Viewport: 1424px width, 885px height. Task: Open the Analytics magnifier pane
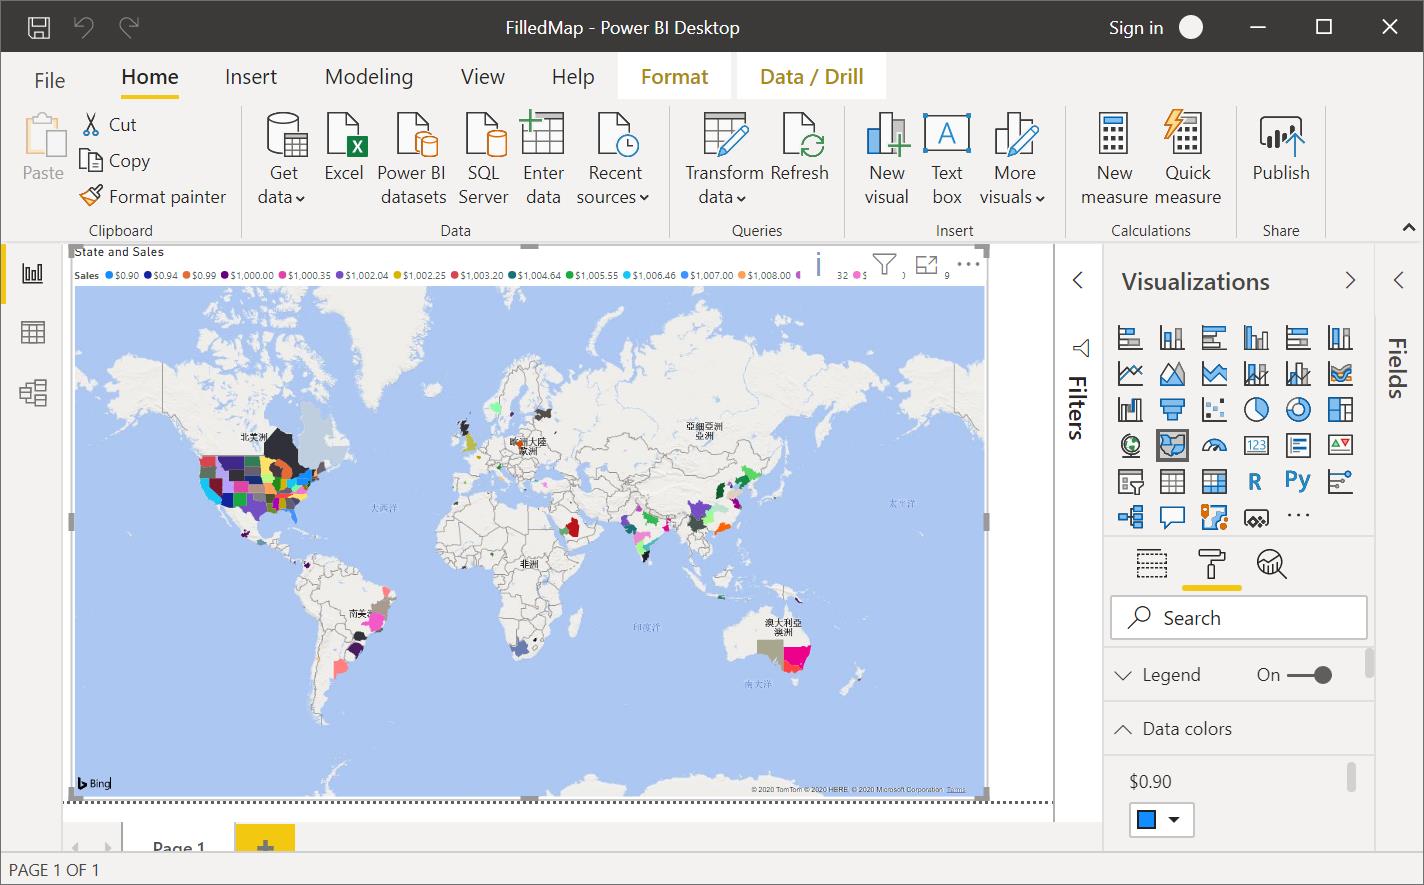pyautogui.click(x=1271, y=564)
